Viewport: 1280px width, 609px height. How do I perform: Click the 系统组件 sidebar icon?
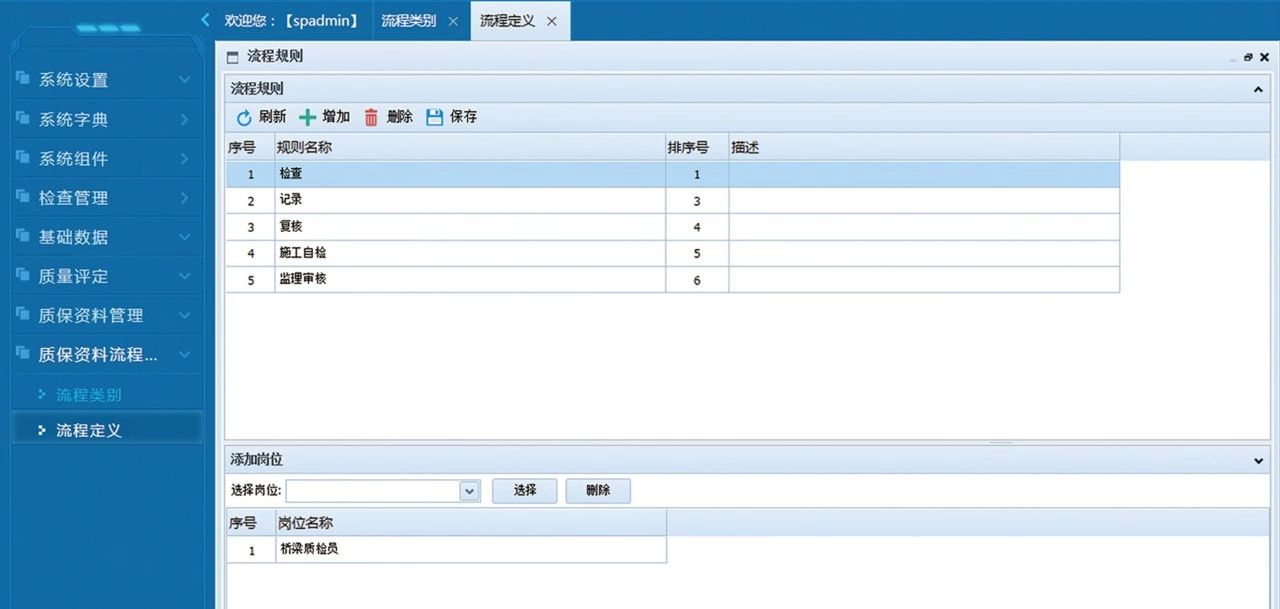coord(22,157)
